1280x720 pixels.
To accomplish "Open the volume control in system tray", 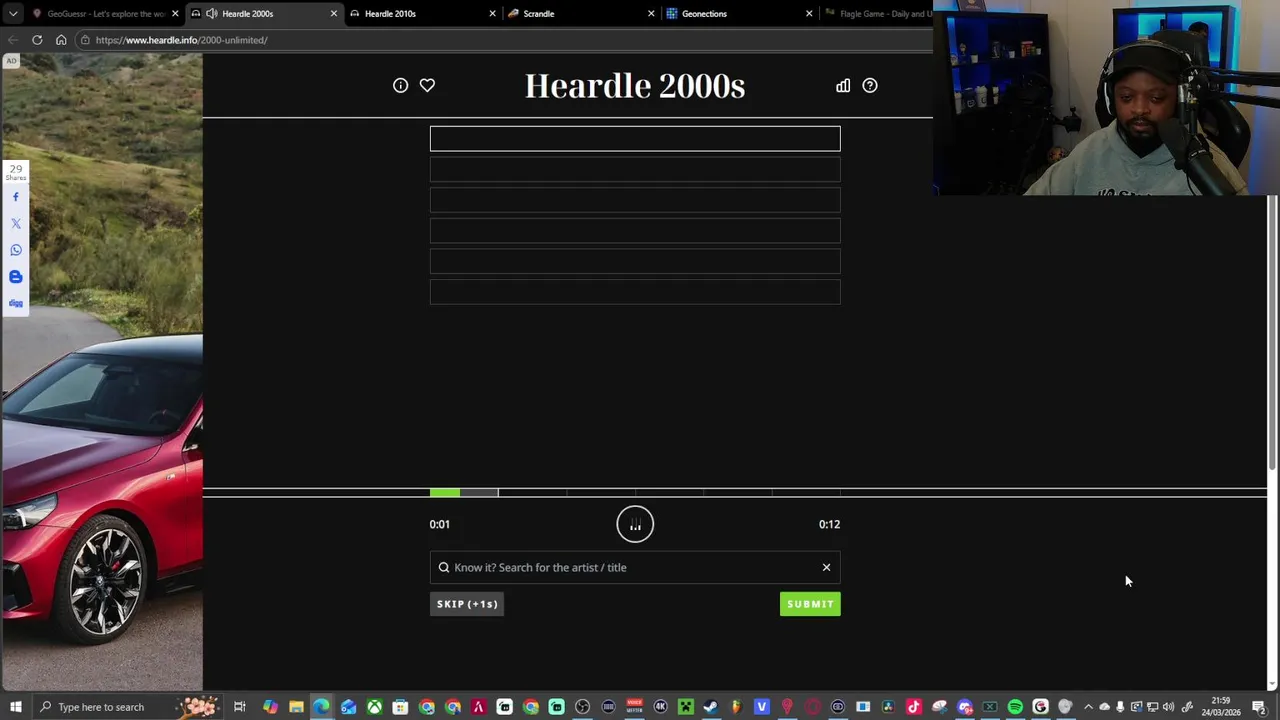I will click(x=1168, y=707).
